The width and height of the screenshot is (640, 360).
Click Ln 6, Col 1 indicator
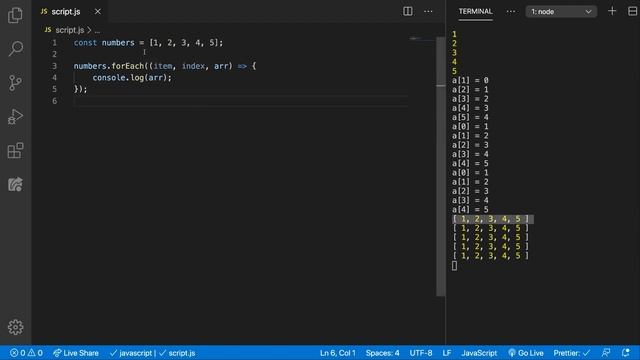338,353
